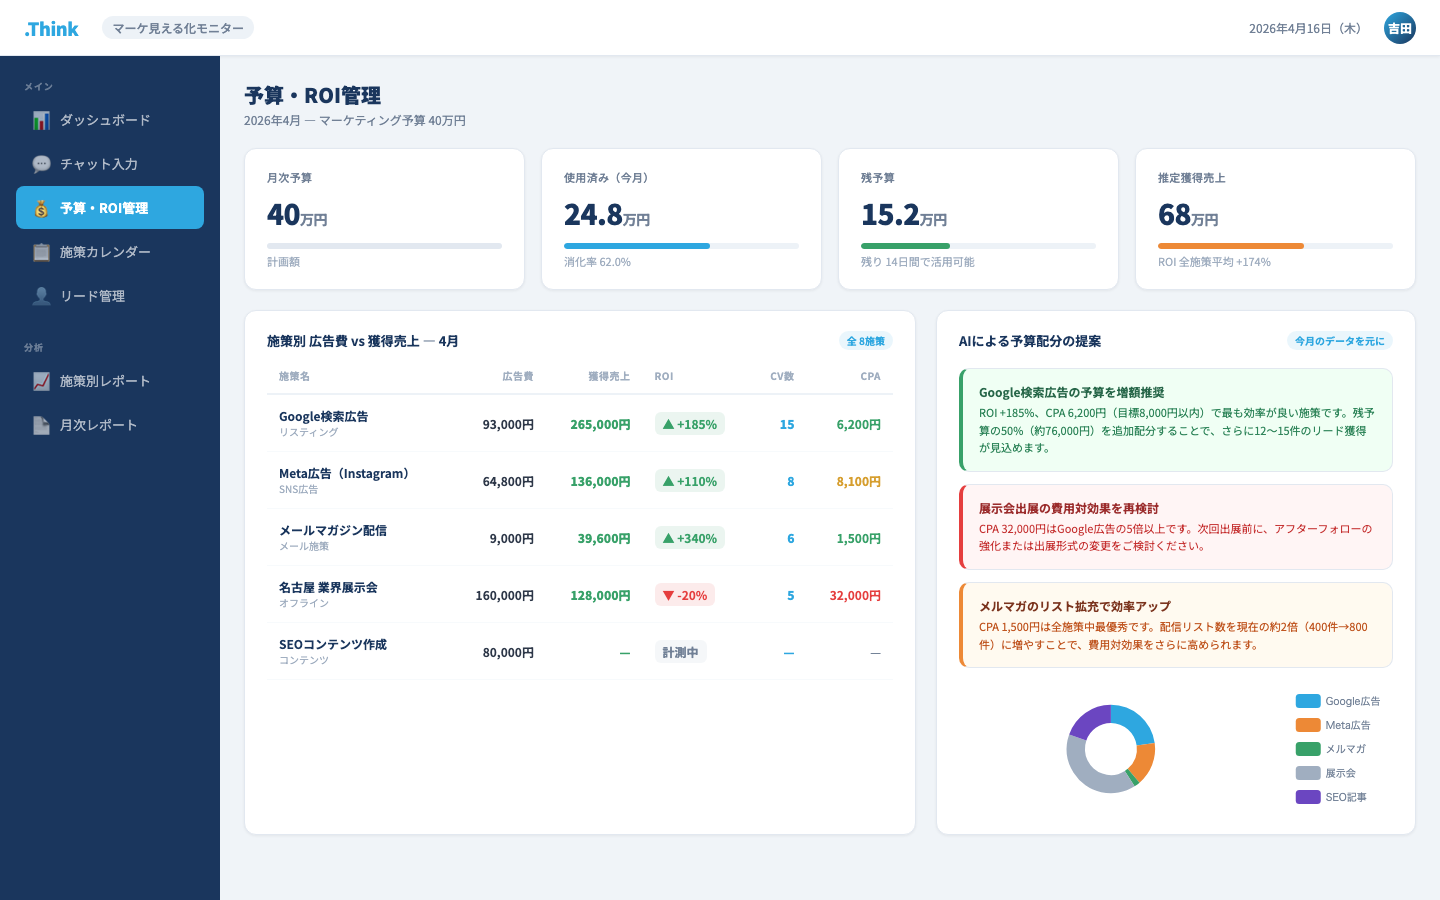Click the 施策名 column header

click(294, 376)
